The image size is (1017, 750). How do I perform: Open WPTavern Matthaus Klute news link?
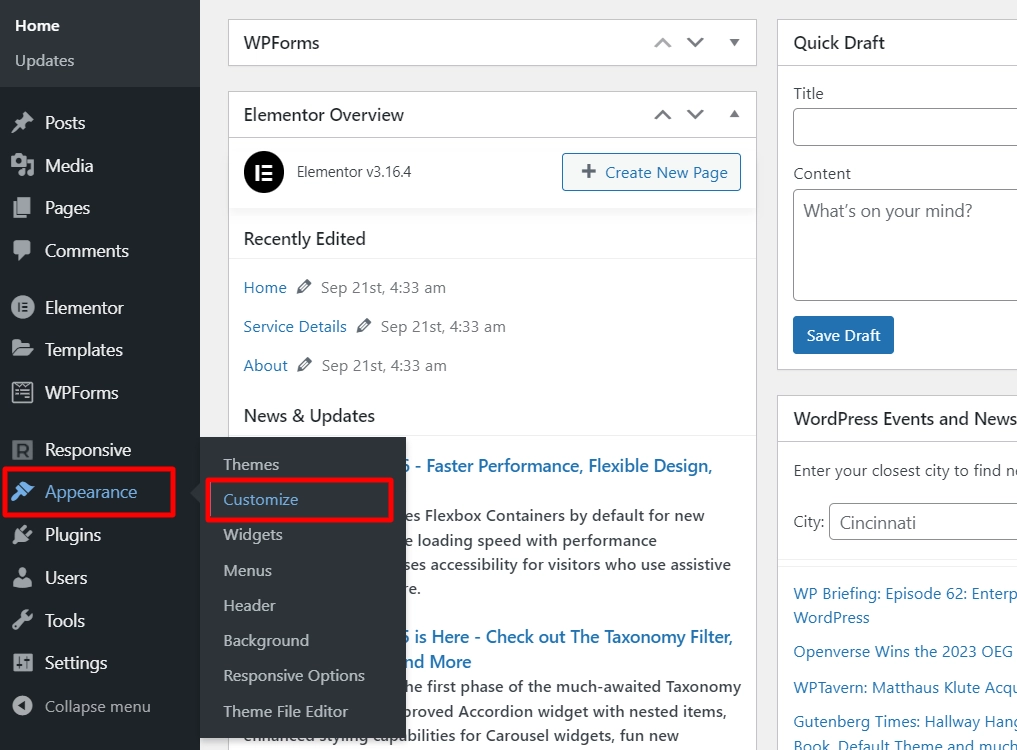pyautogui.click(x=905, y=687)
